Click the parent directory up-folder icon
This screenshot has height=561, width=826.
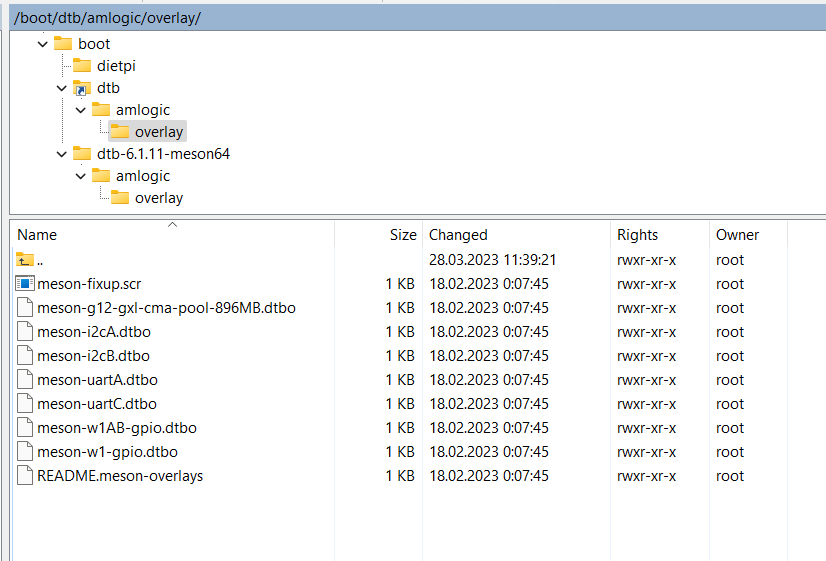coord(26,260)
